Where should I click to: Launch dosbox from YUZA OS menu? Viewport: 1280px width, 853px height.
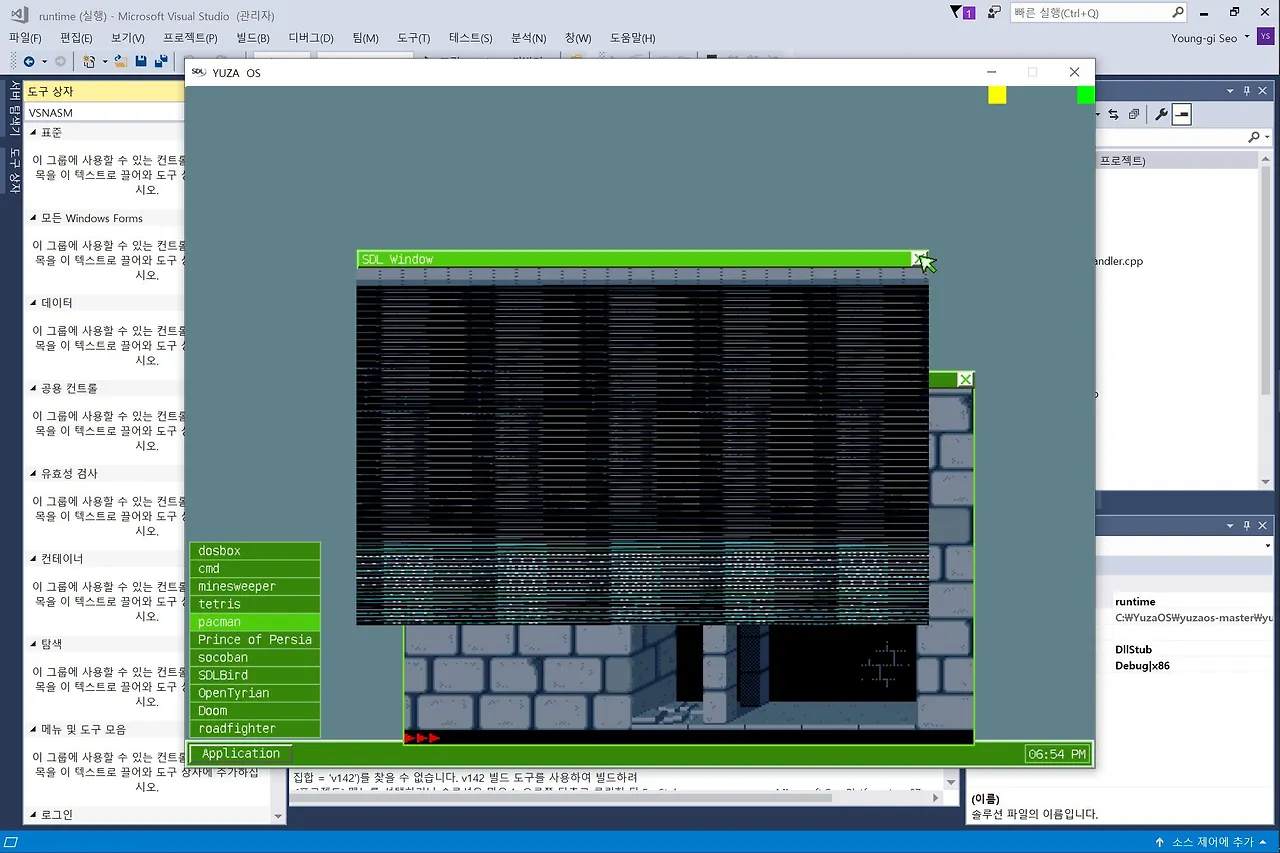pyautogui.click(x=255, y=551)
